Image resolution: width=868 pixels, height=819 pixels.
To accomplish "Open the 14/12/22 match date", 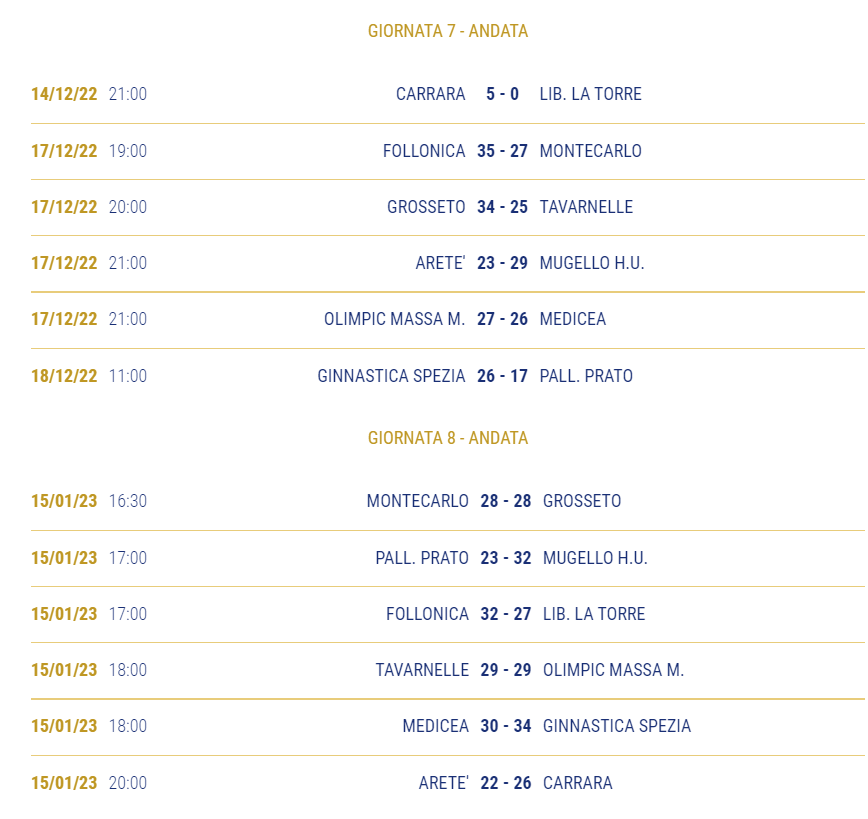I will [64, 94].
